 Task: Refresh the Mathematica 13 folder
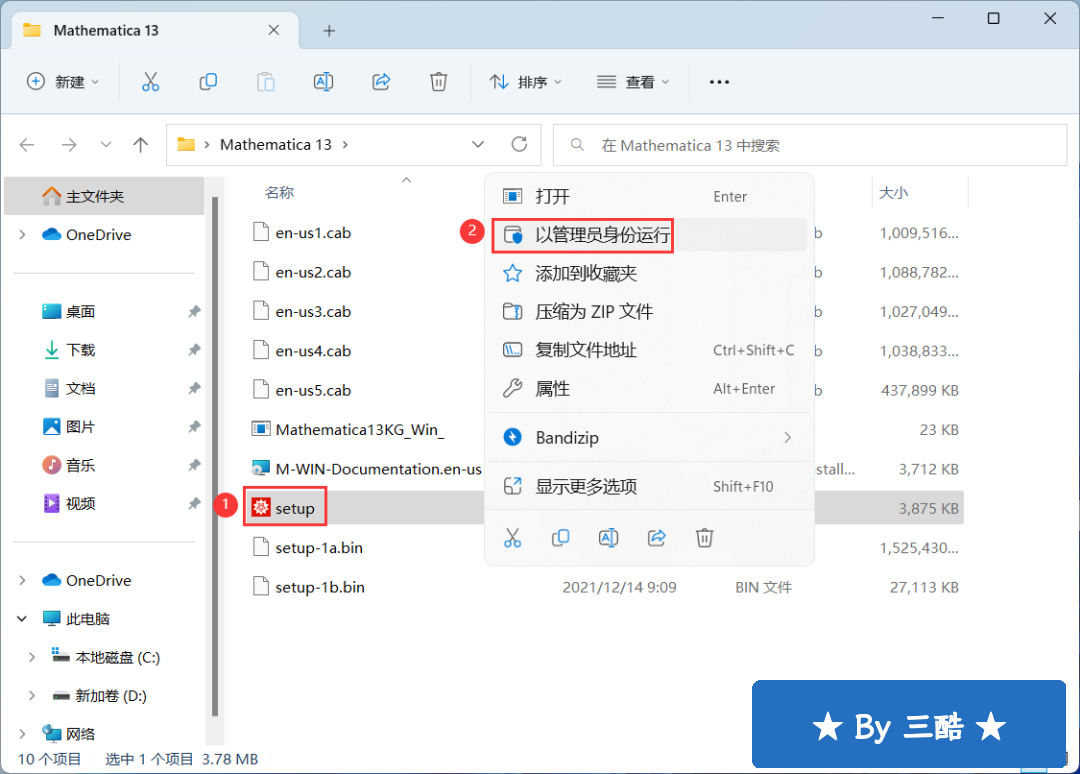click(x=519, y=145)
